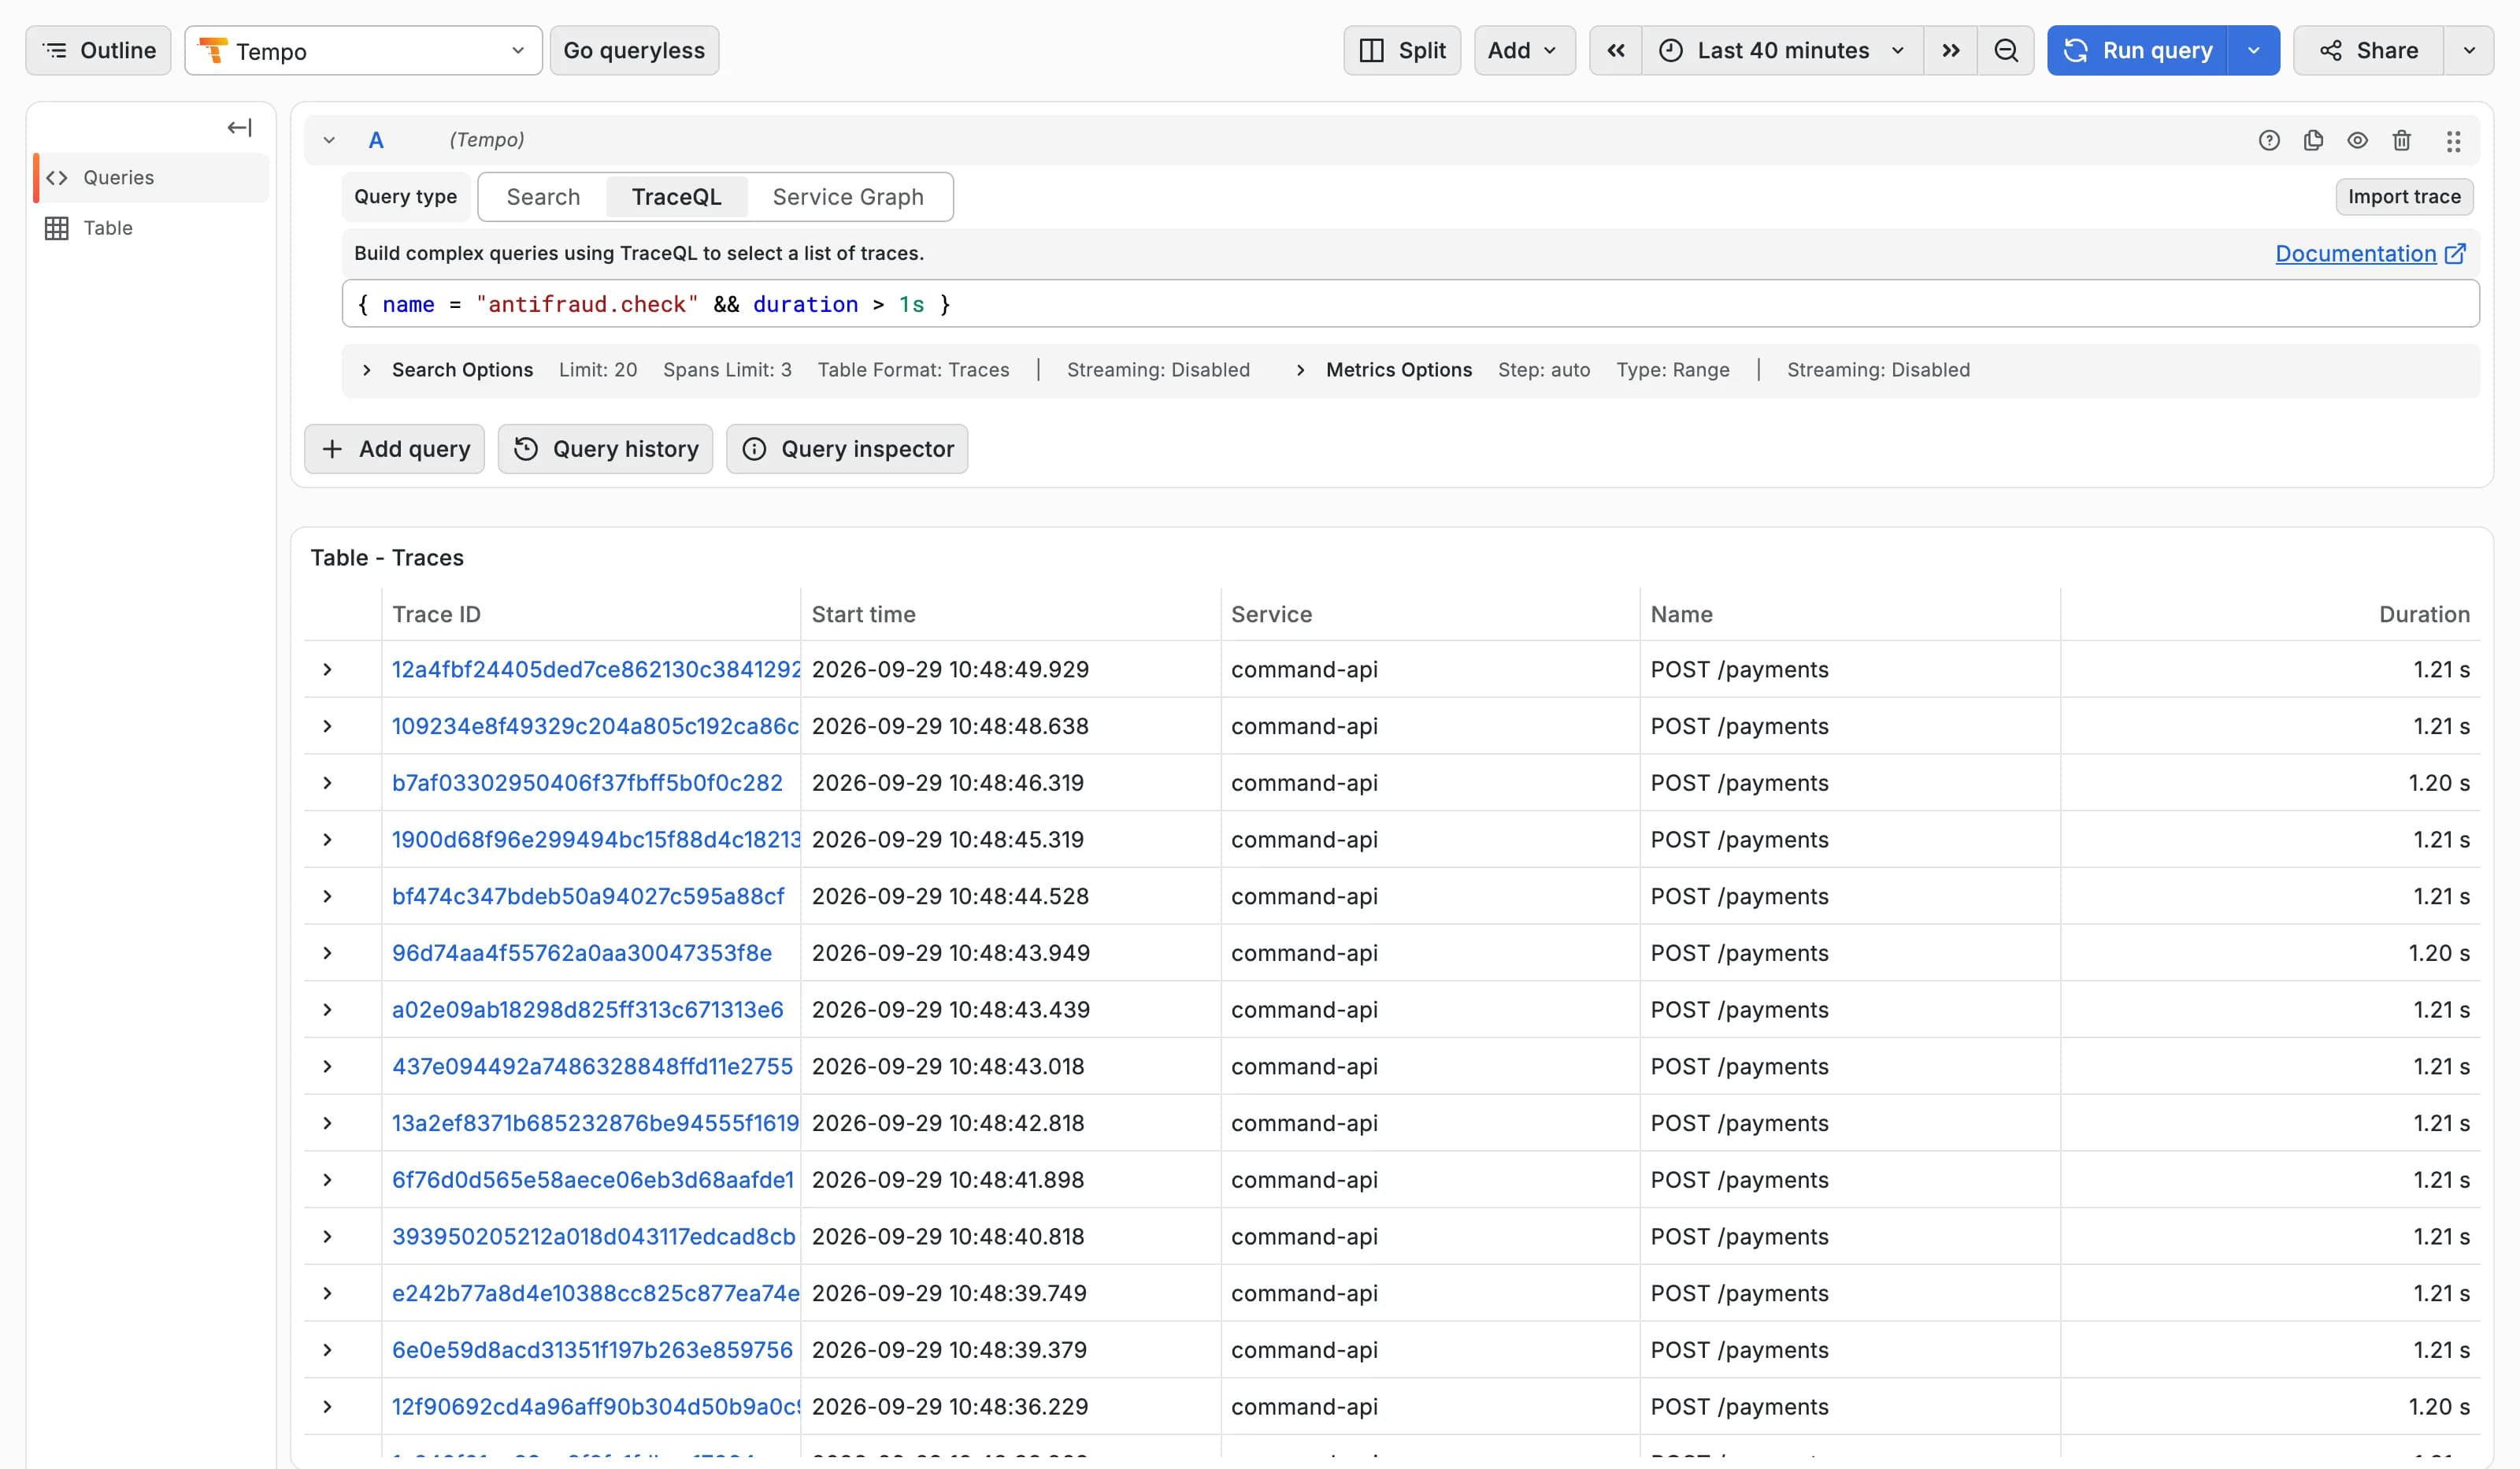The image size is (2520, 1469).
Task: Switch to the Search query type
Action: tap(543, 197)
